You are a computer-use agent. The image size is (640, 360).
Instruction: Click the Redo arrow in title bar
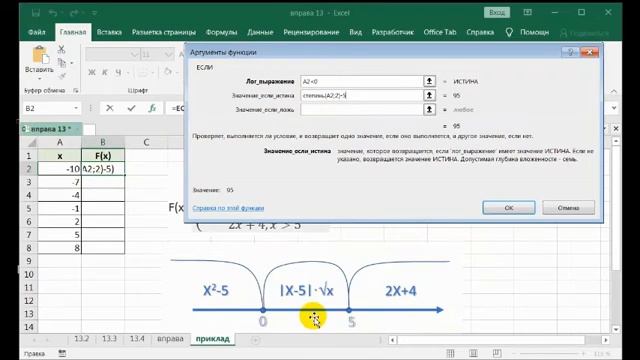point(74,13)
